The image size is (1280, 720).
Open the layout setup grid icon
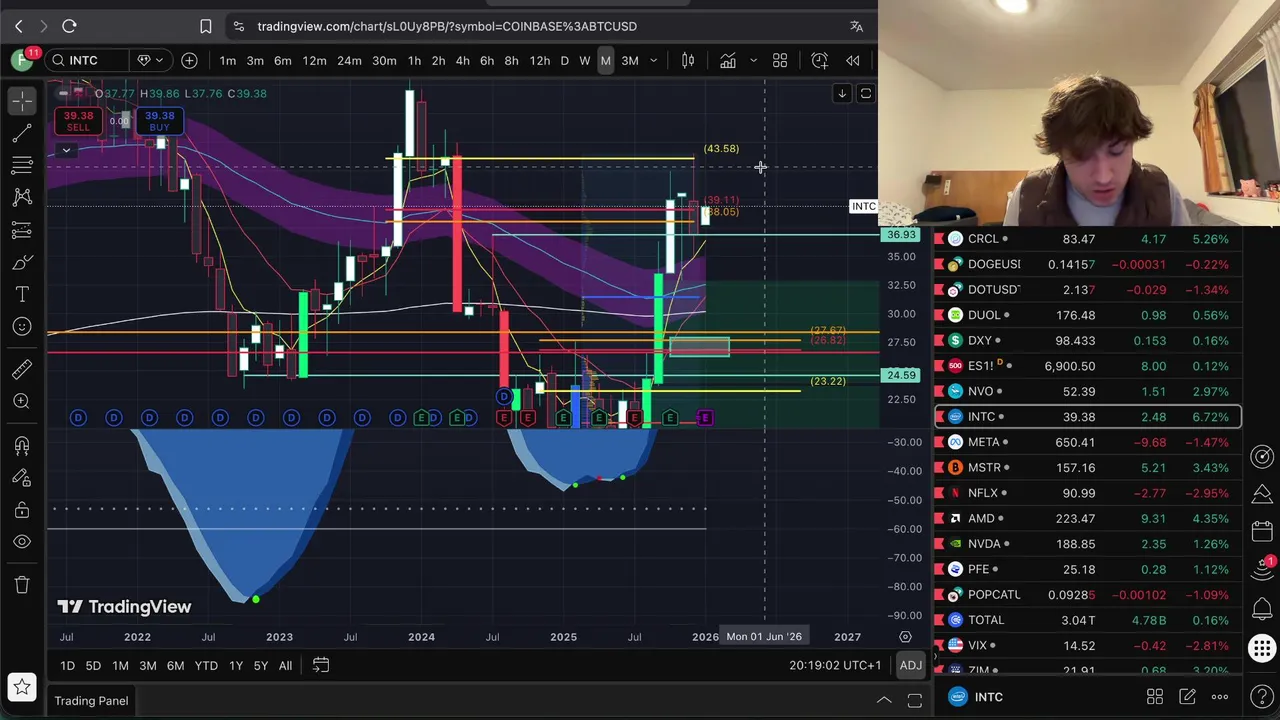pyautogui.click(x=780, y=61)
